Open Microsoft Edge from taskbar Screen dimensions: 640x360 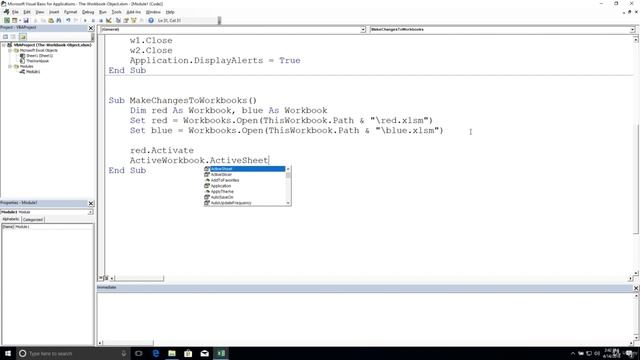pyautogui.click(x=156, y=353)
